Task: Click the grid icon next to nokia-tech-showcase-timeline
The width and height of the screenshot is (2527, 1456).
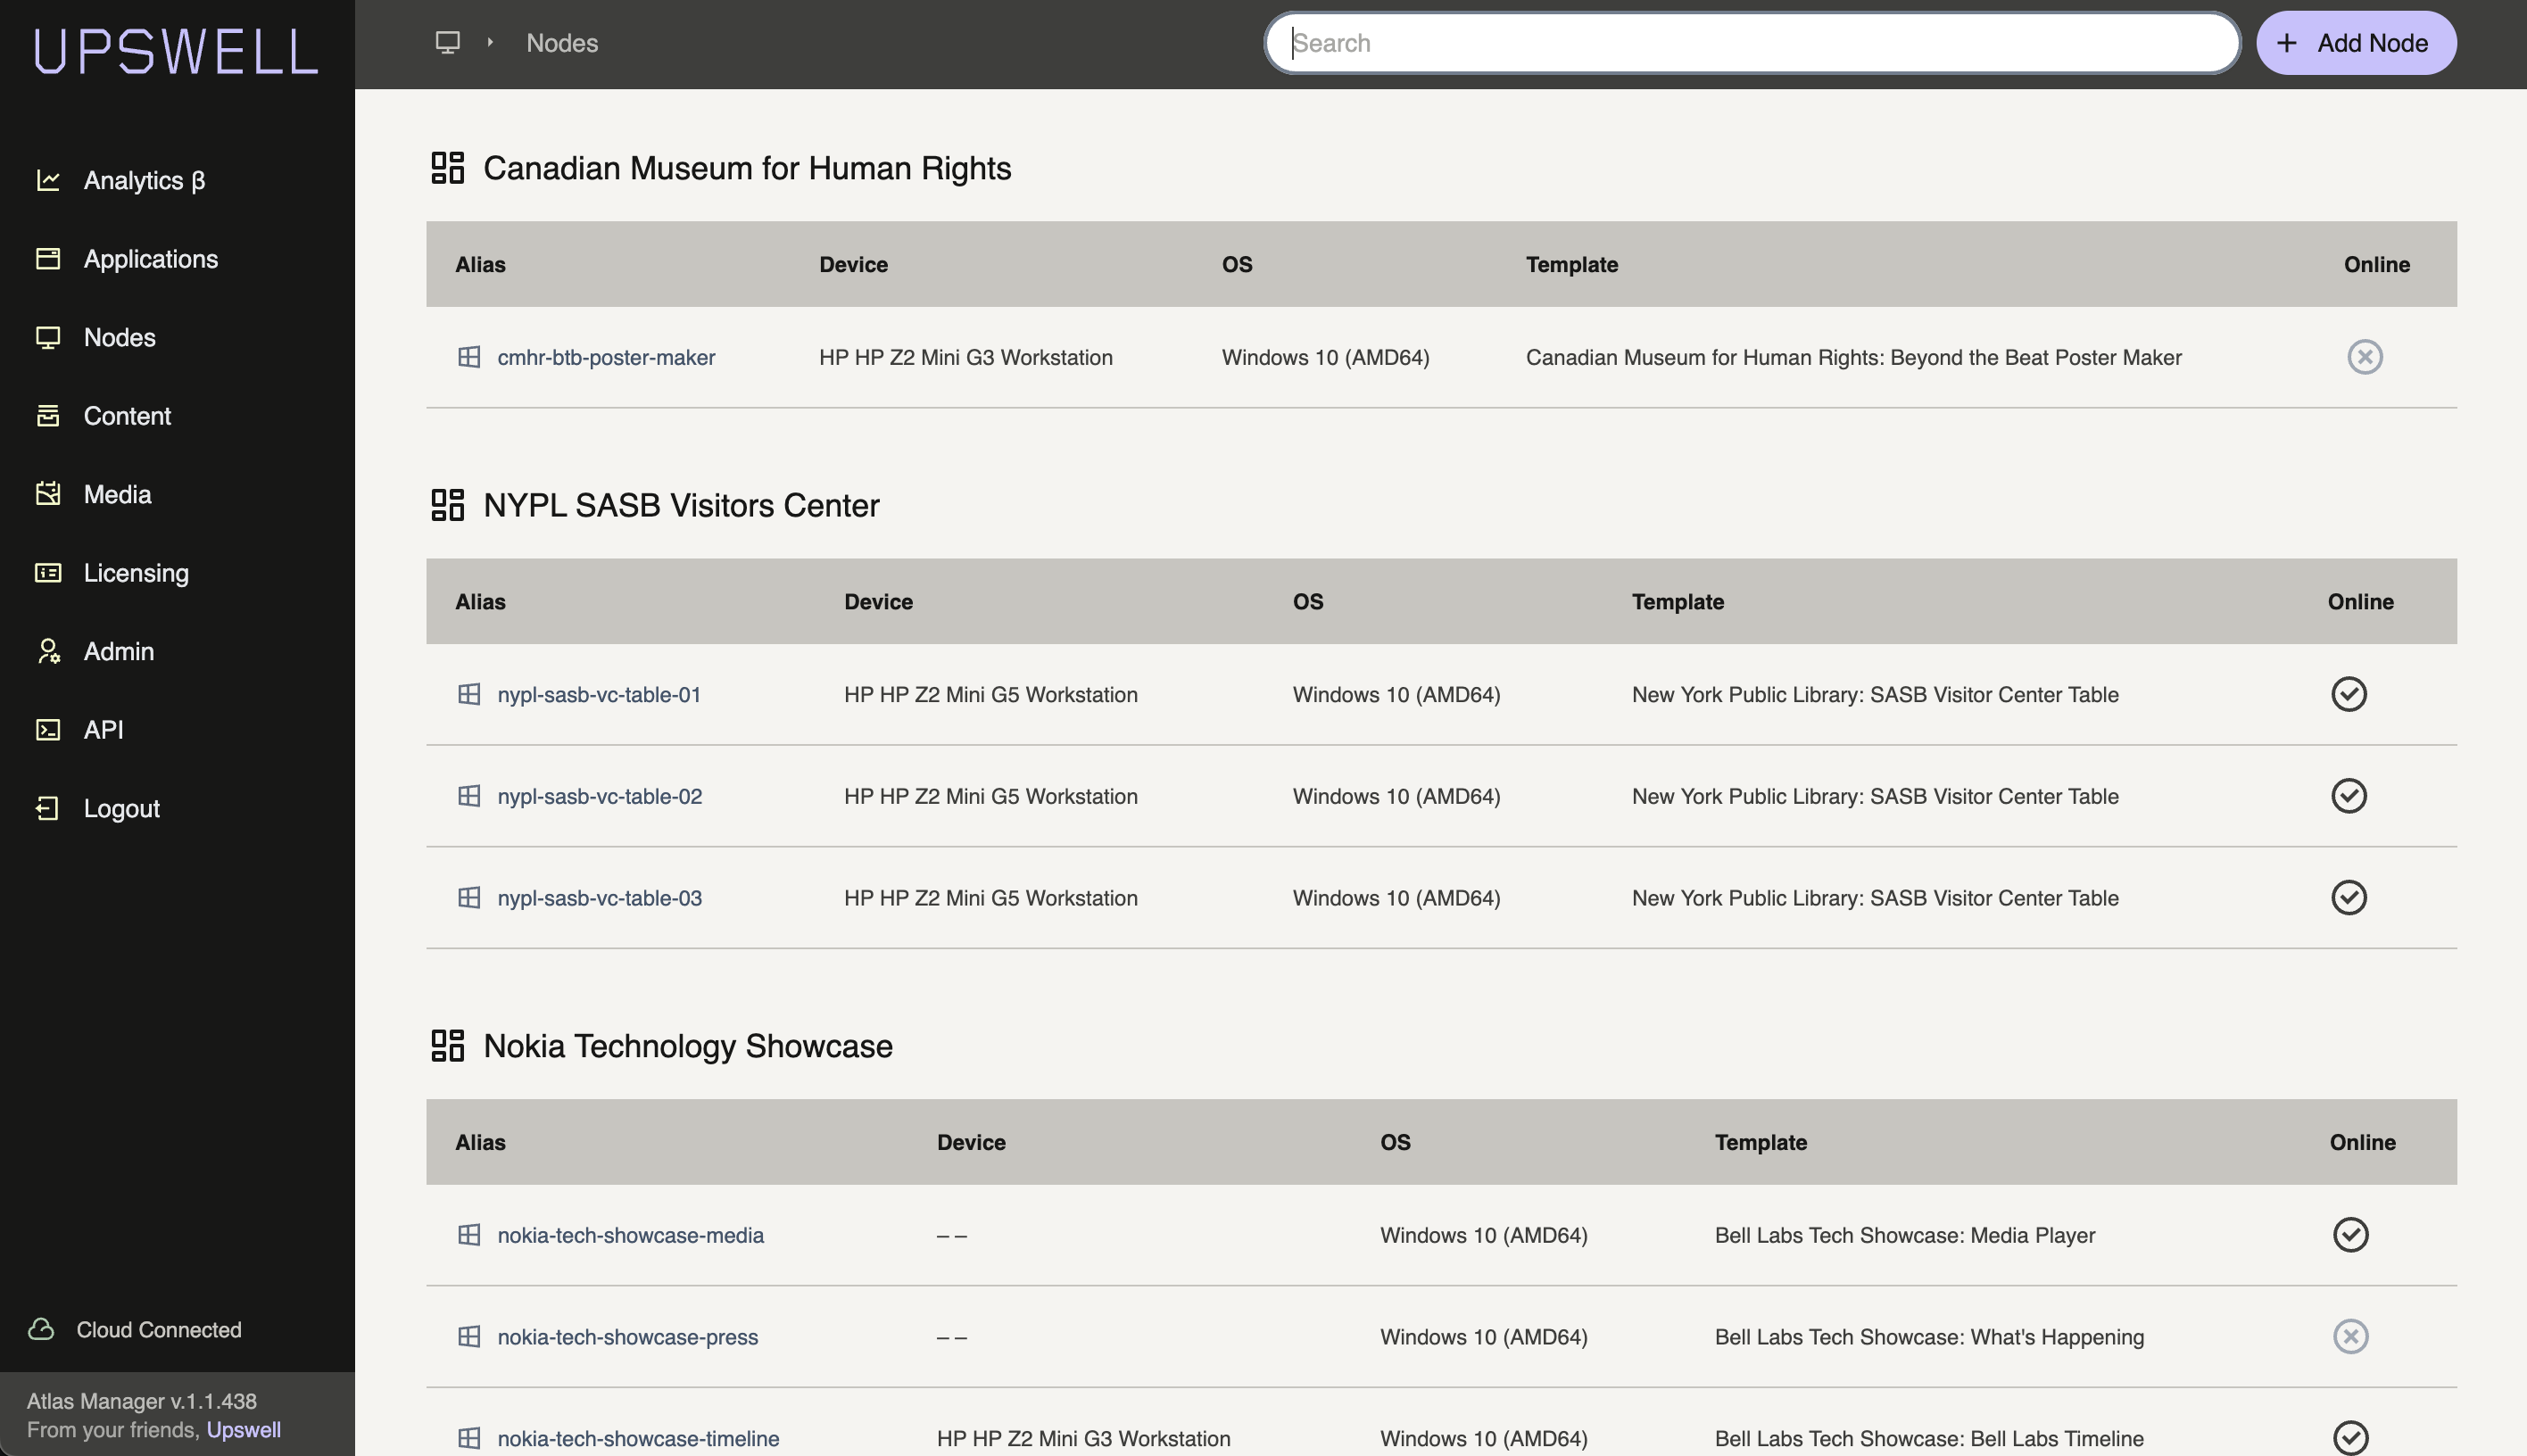Action: (x=470, y=1438)
